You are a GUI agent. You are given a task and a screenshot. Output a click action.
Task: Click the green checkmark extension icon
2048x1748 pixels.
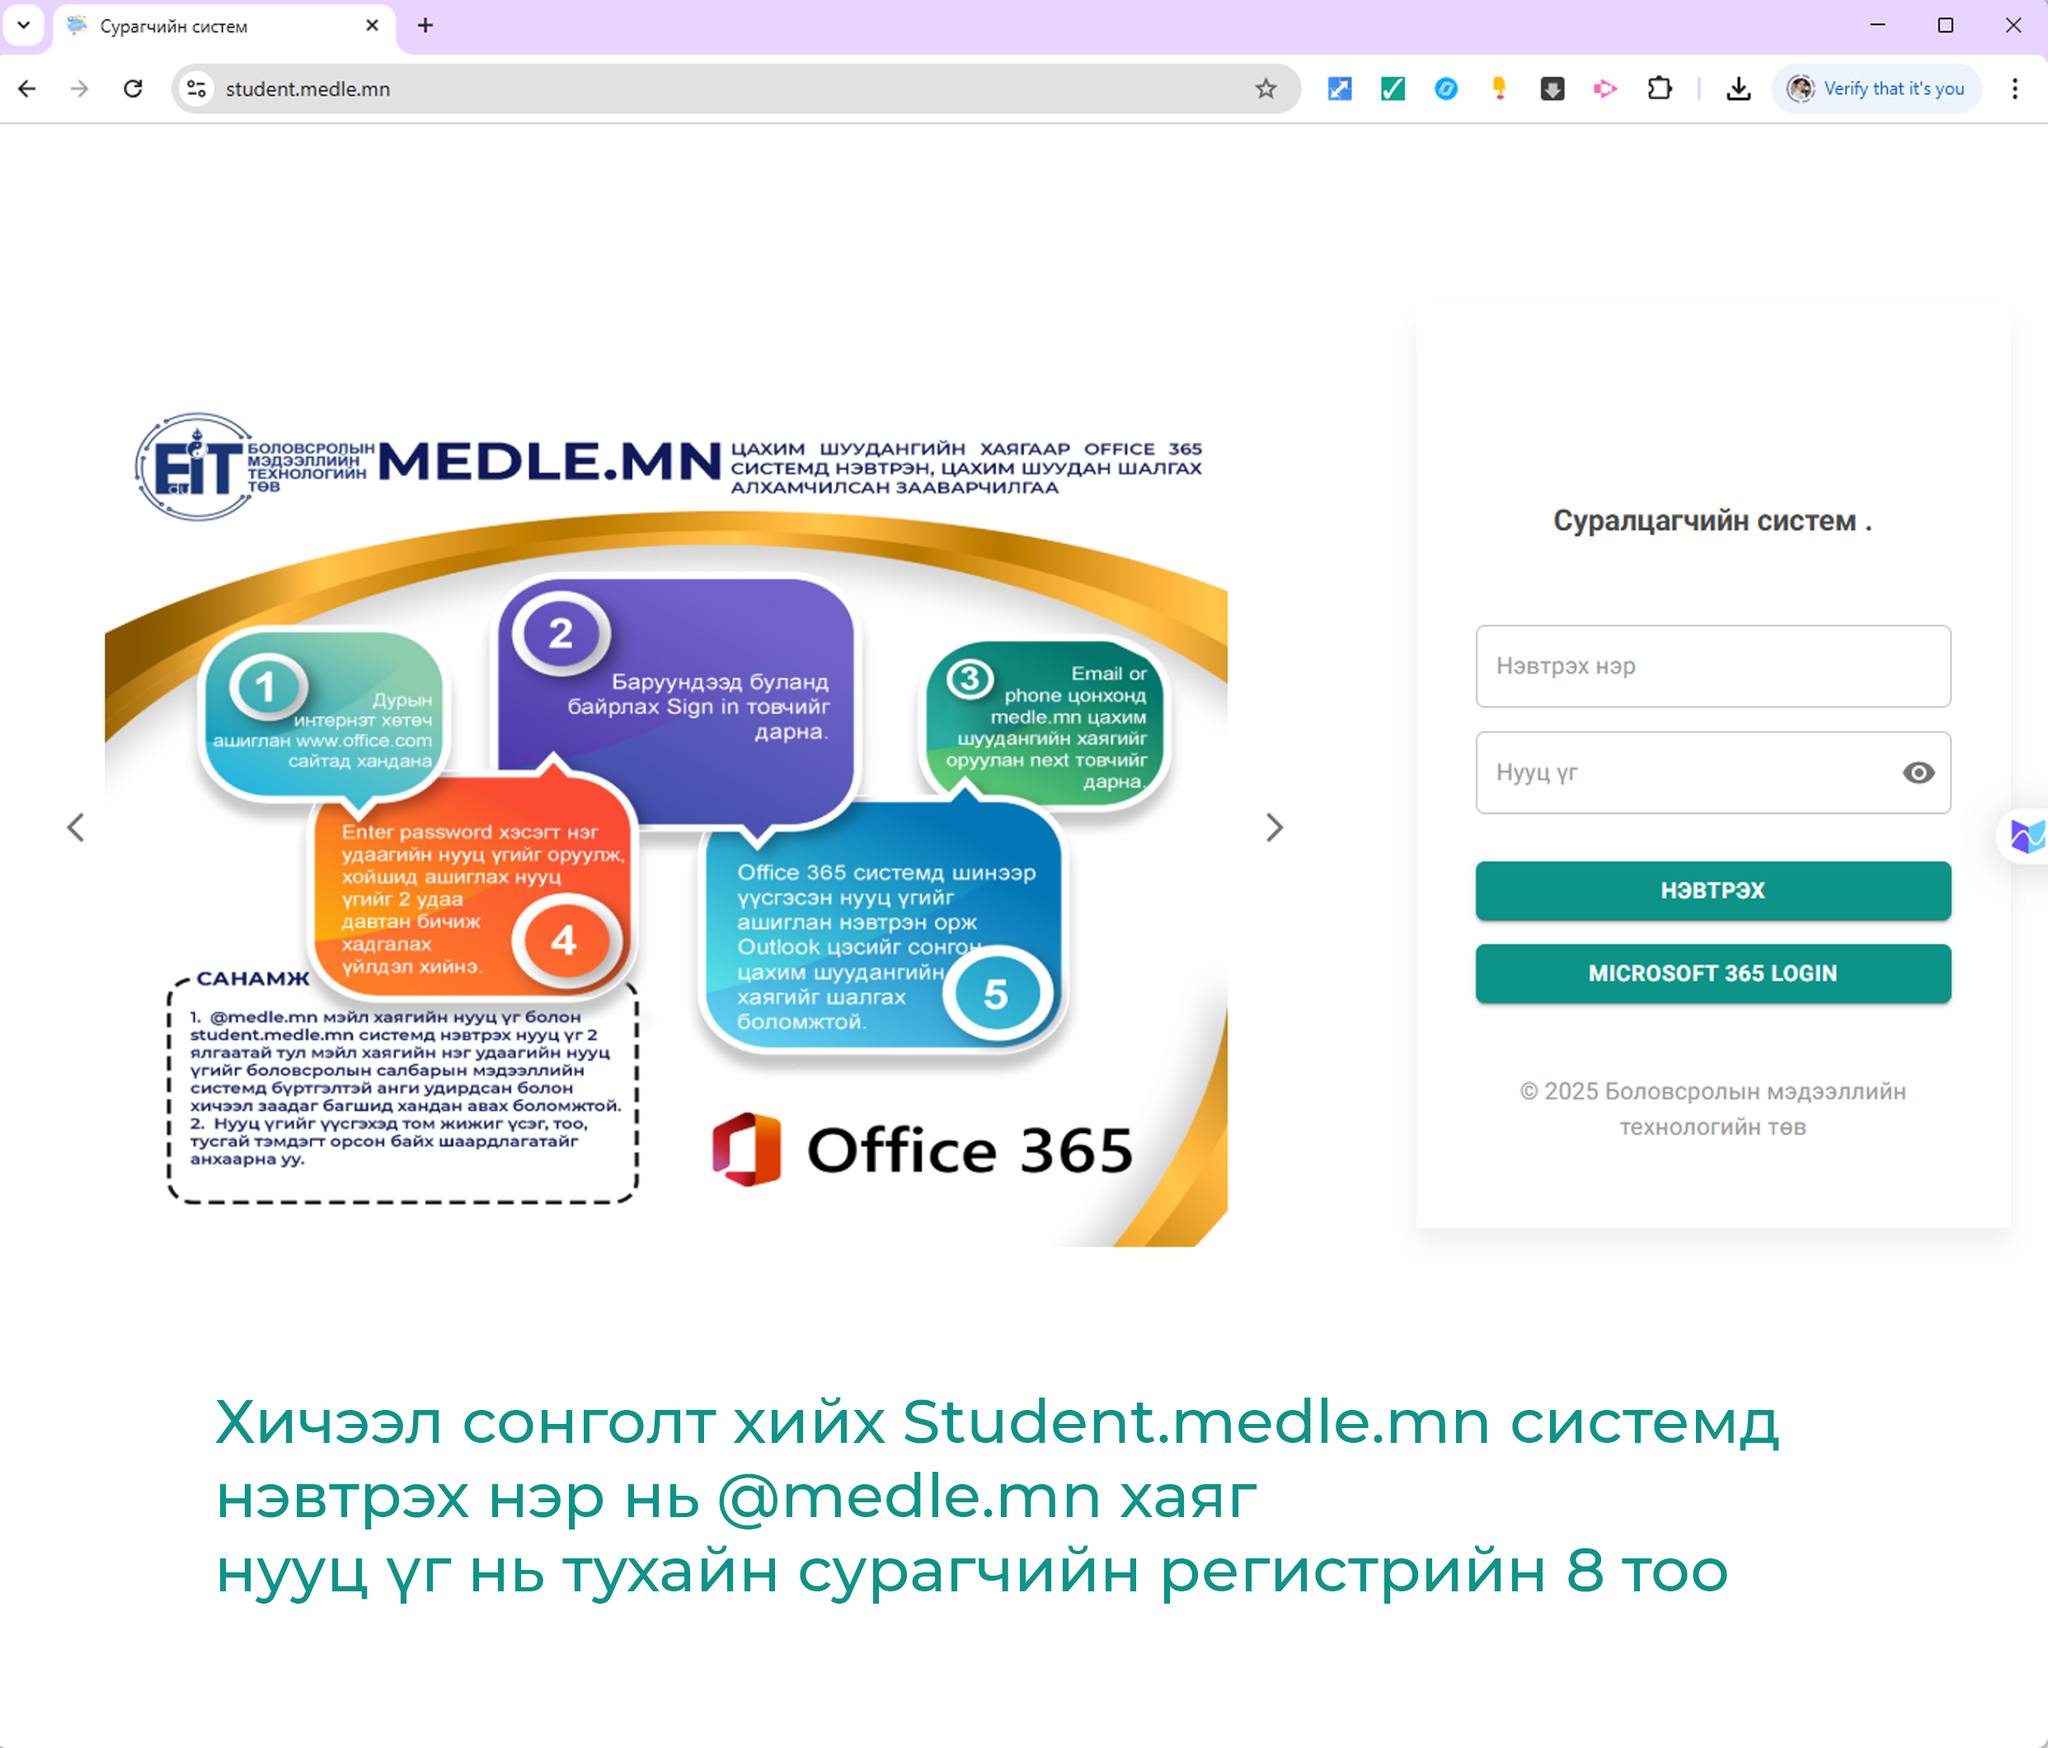pos(1393,89)
